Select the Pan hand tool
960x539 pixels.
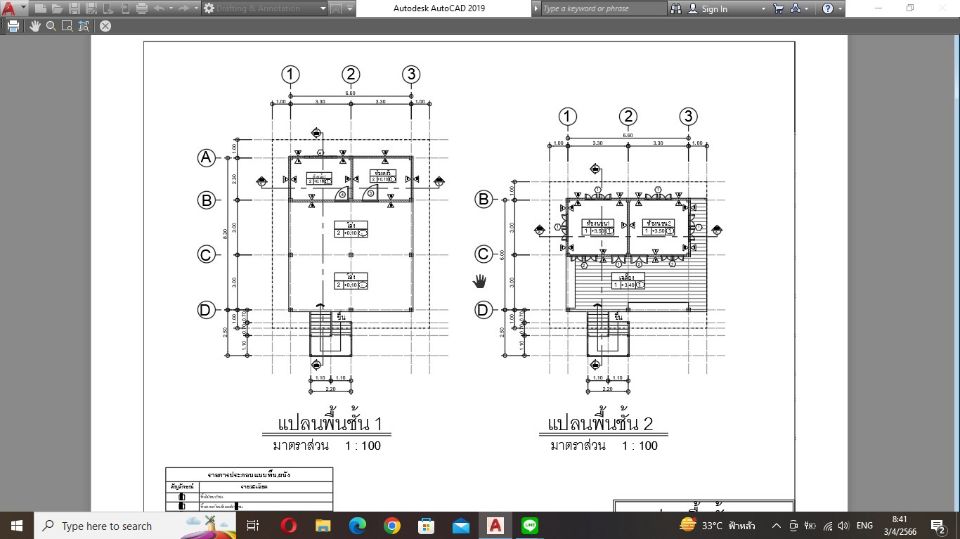35,26
